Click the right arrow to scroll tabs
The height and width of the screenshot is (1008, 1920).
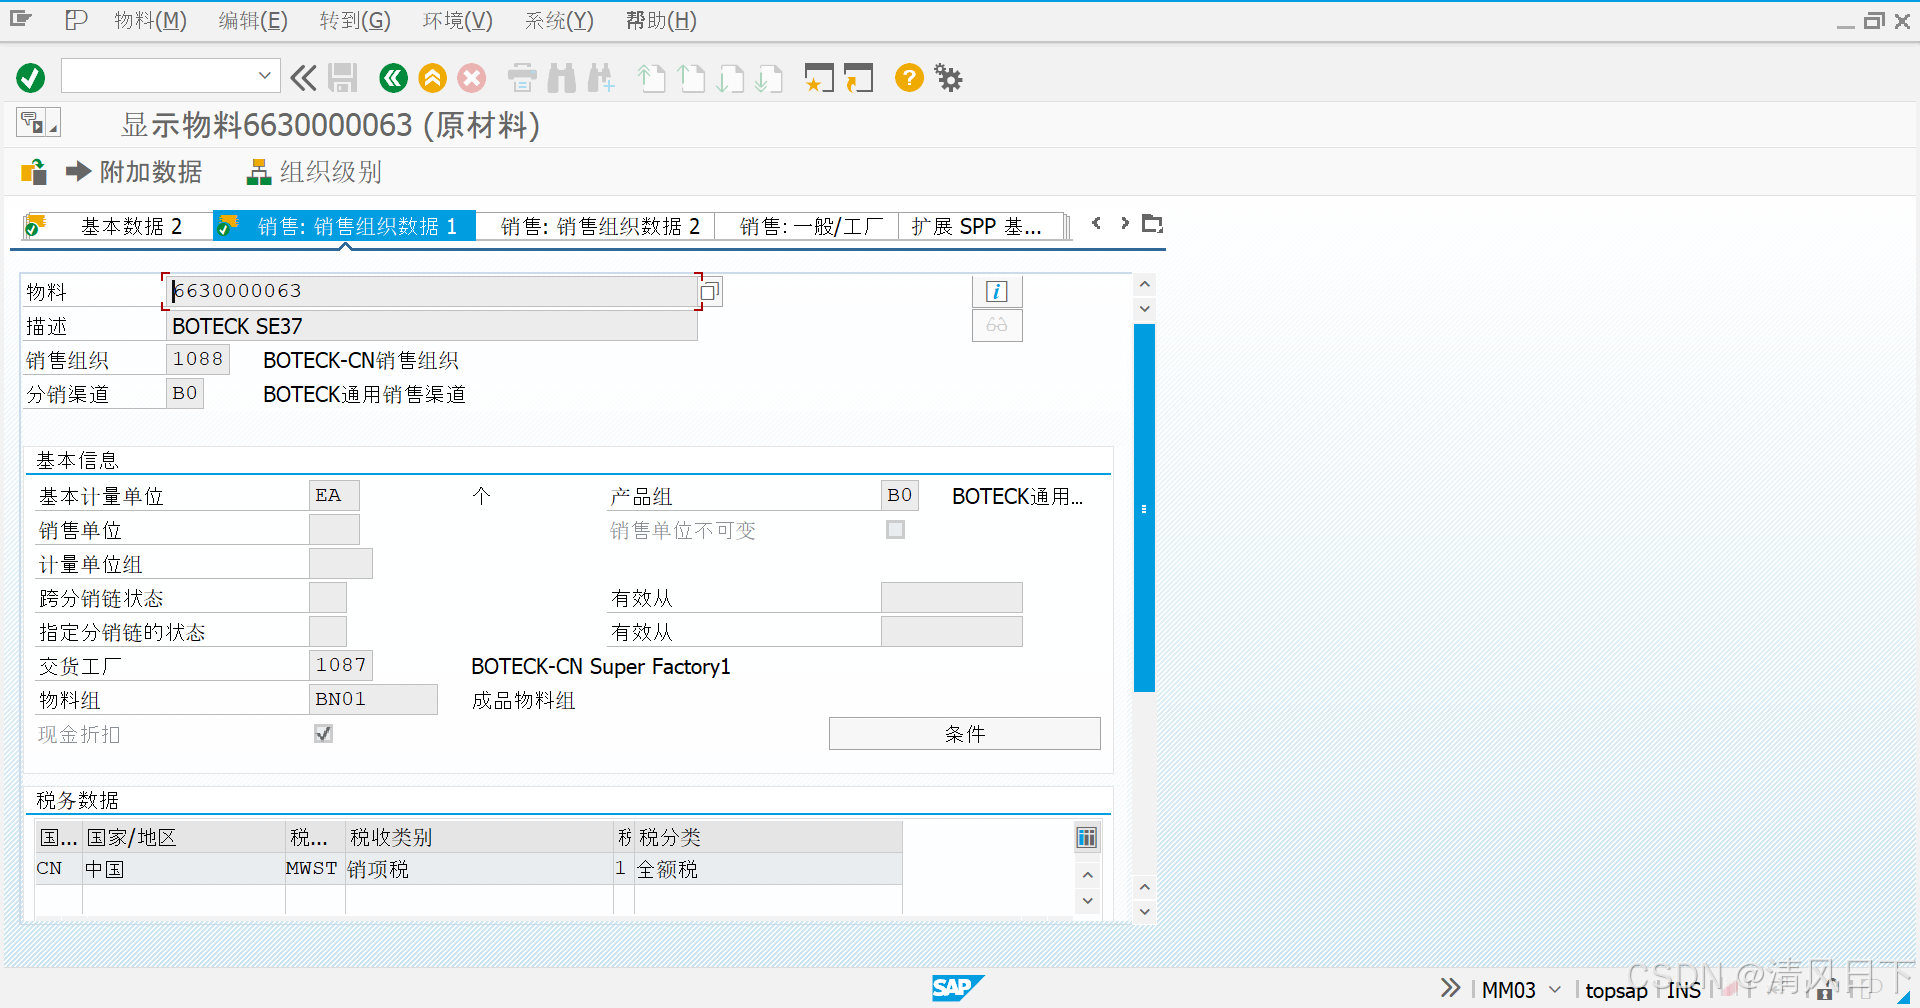click(1124, 223)
